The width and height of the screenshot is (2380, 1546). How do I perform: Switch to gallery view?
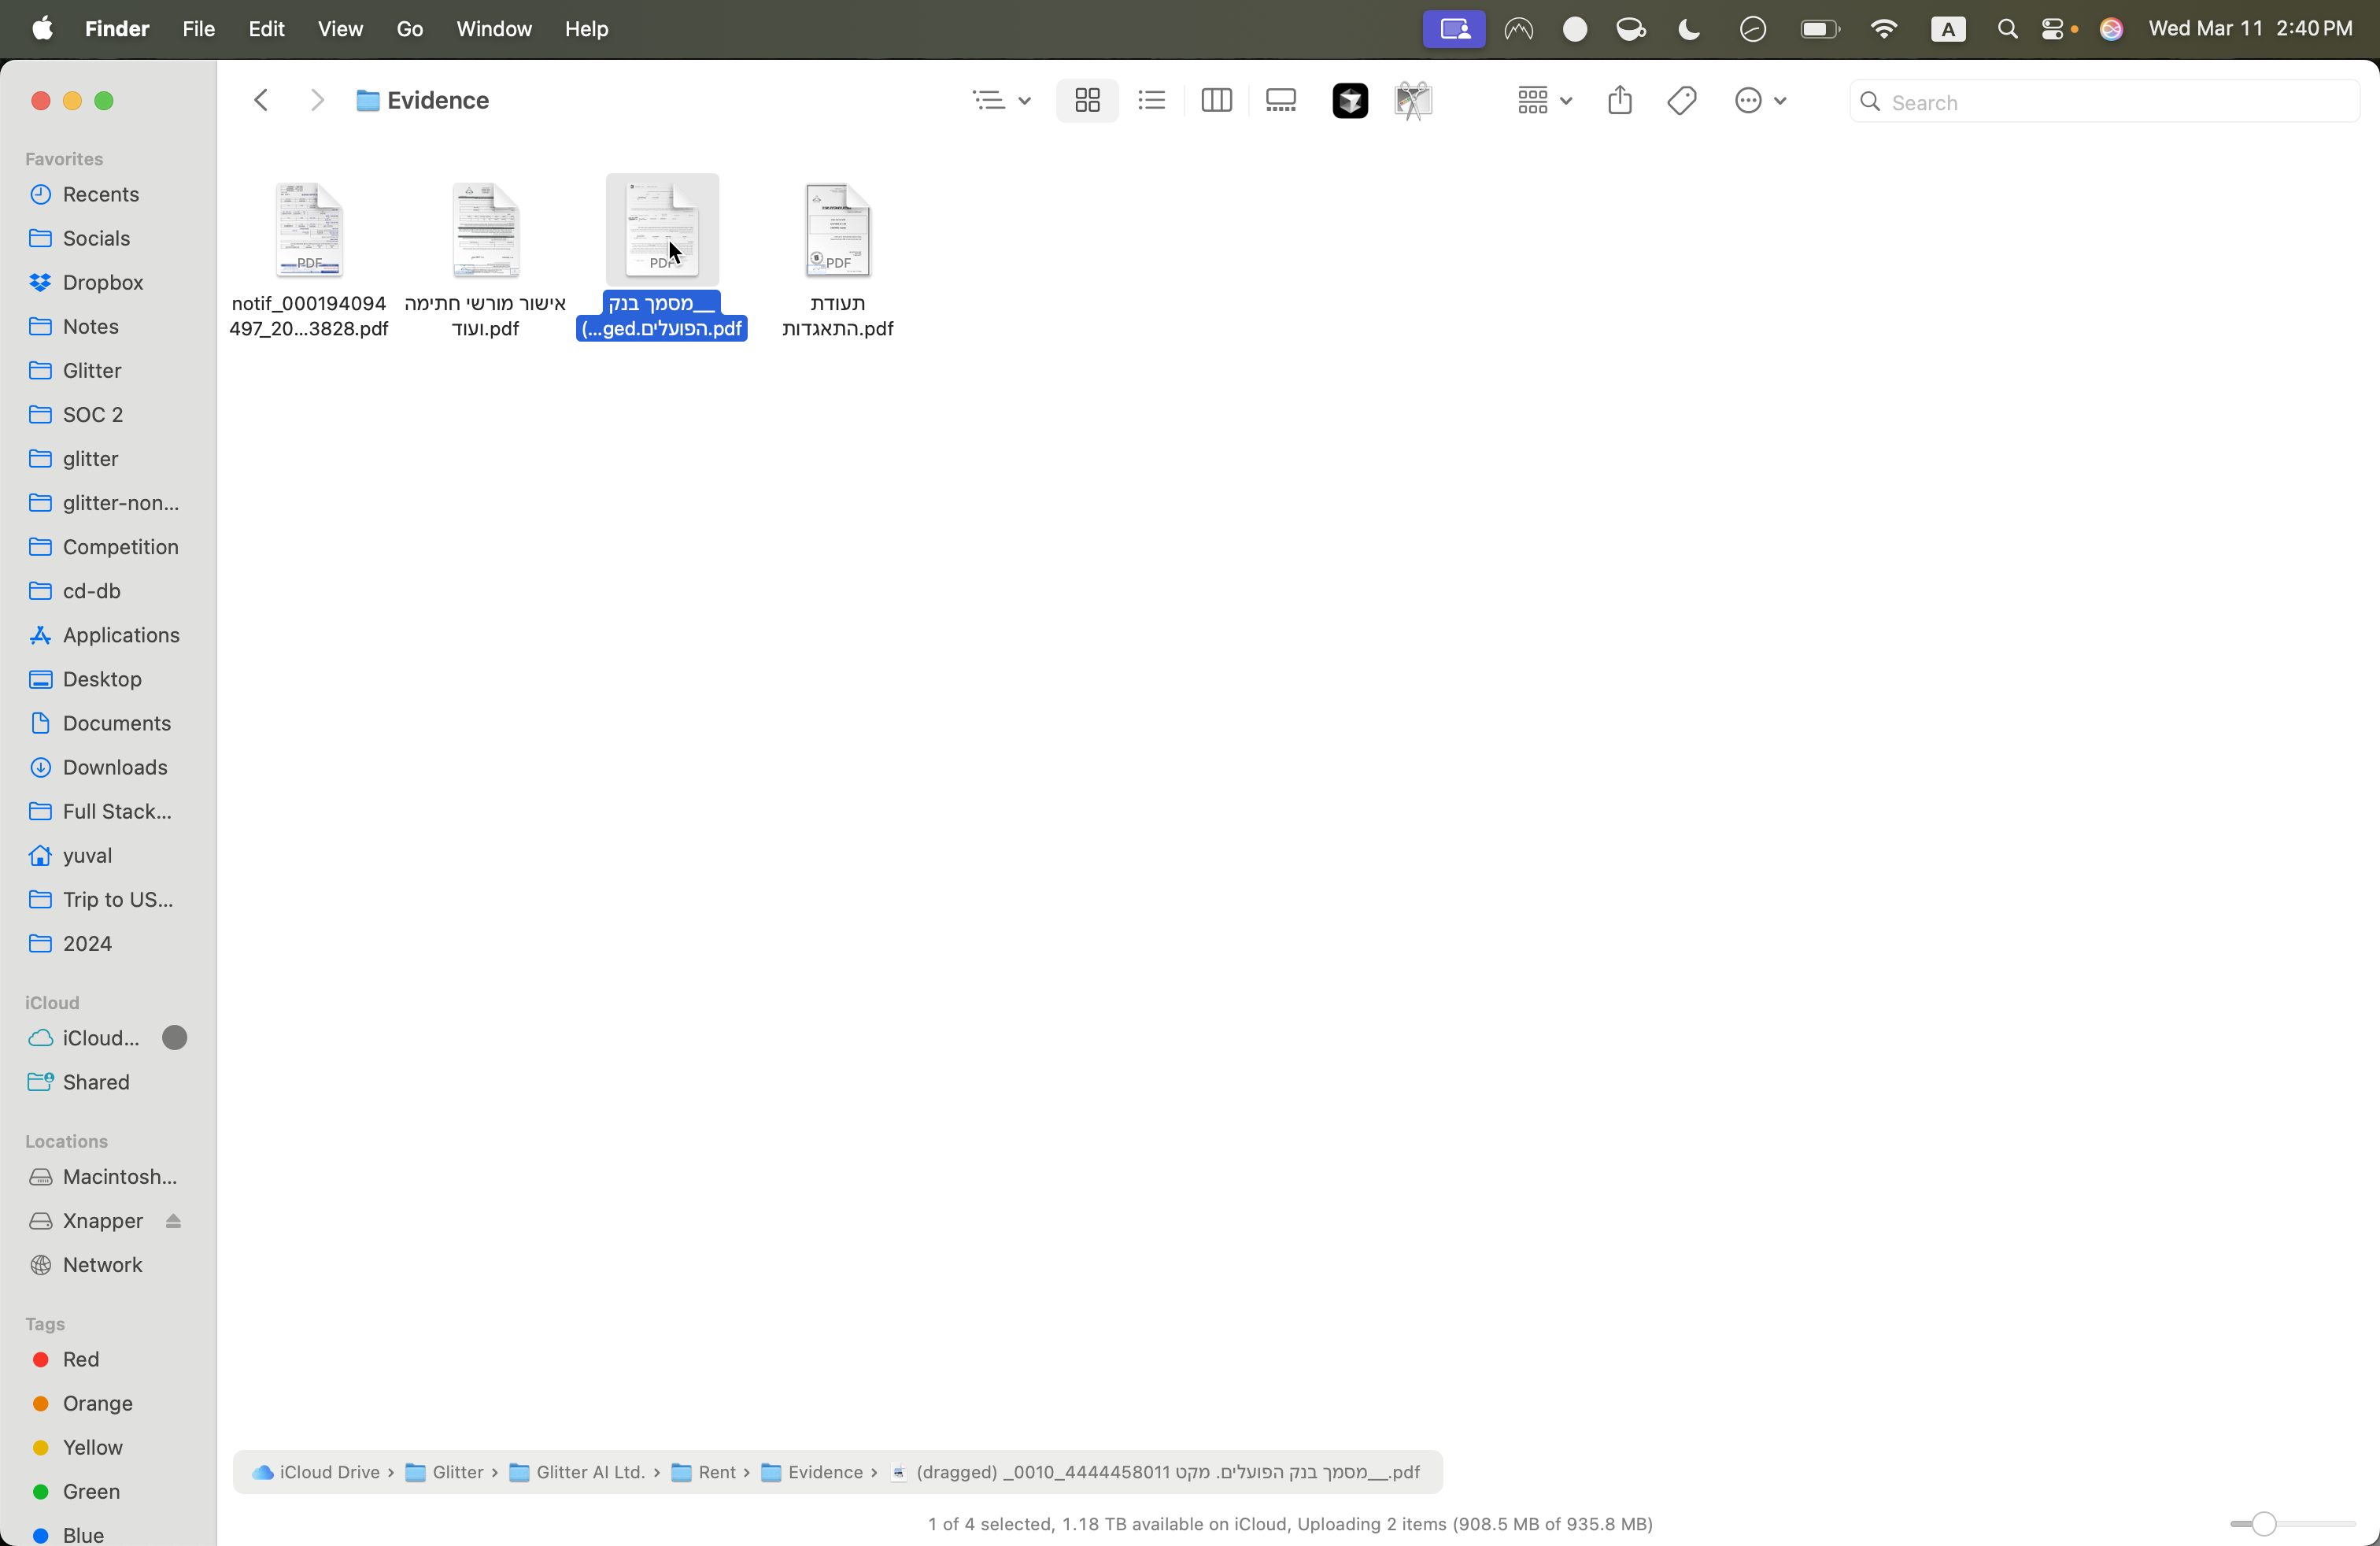[1281, 101]
